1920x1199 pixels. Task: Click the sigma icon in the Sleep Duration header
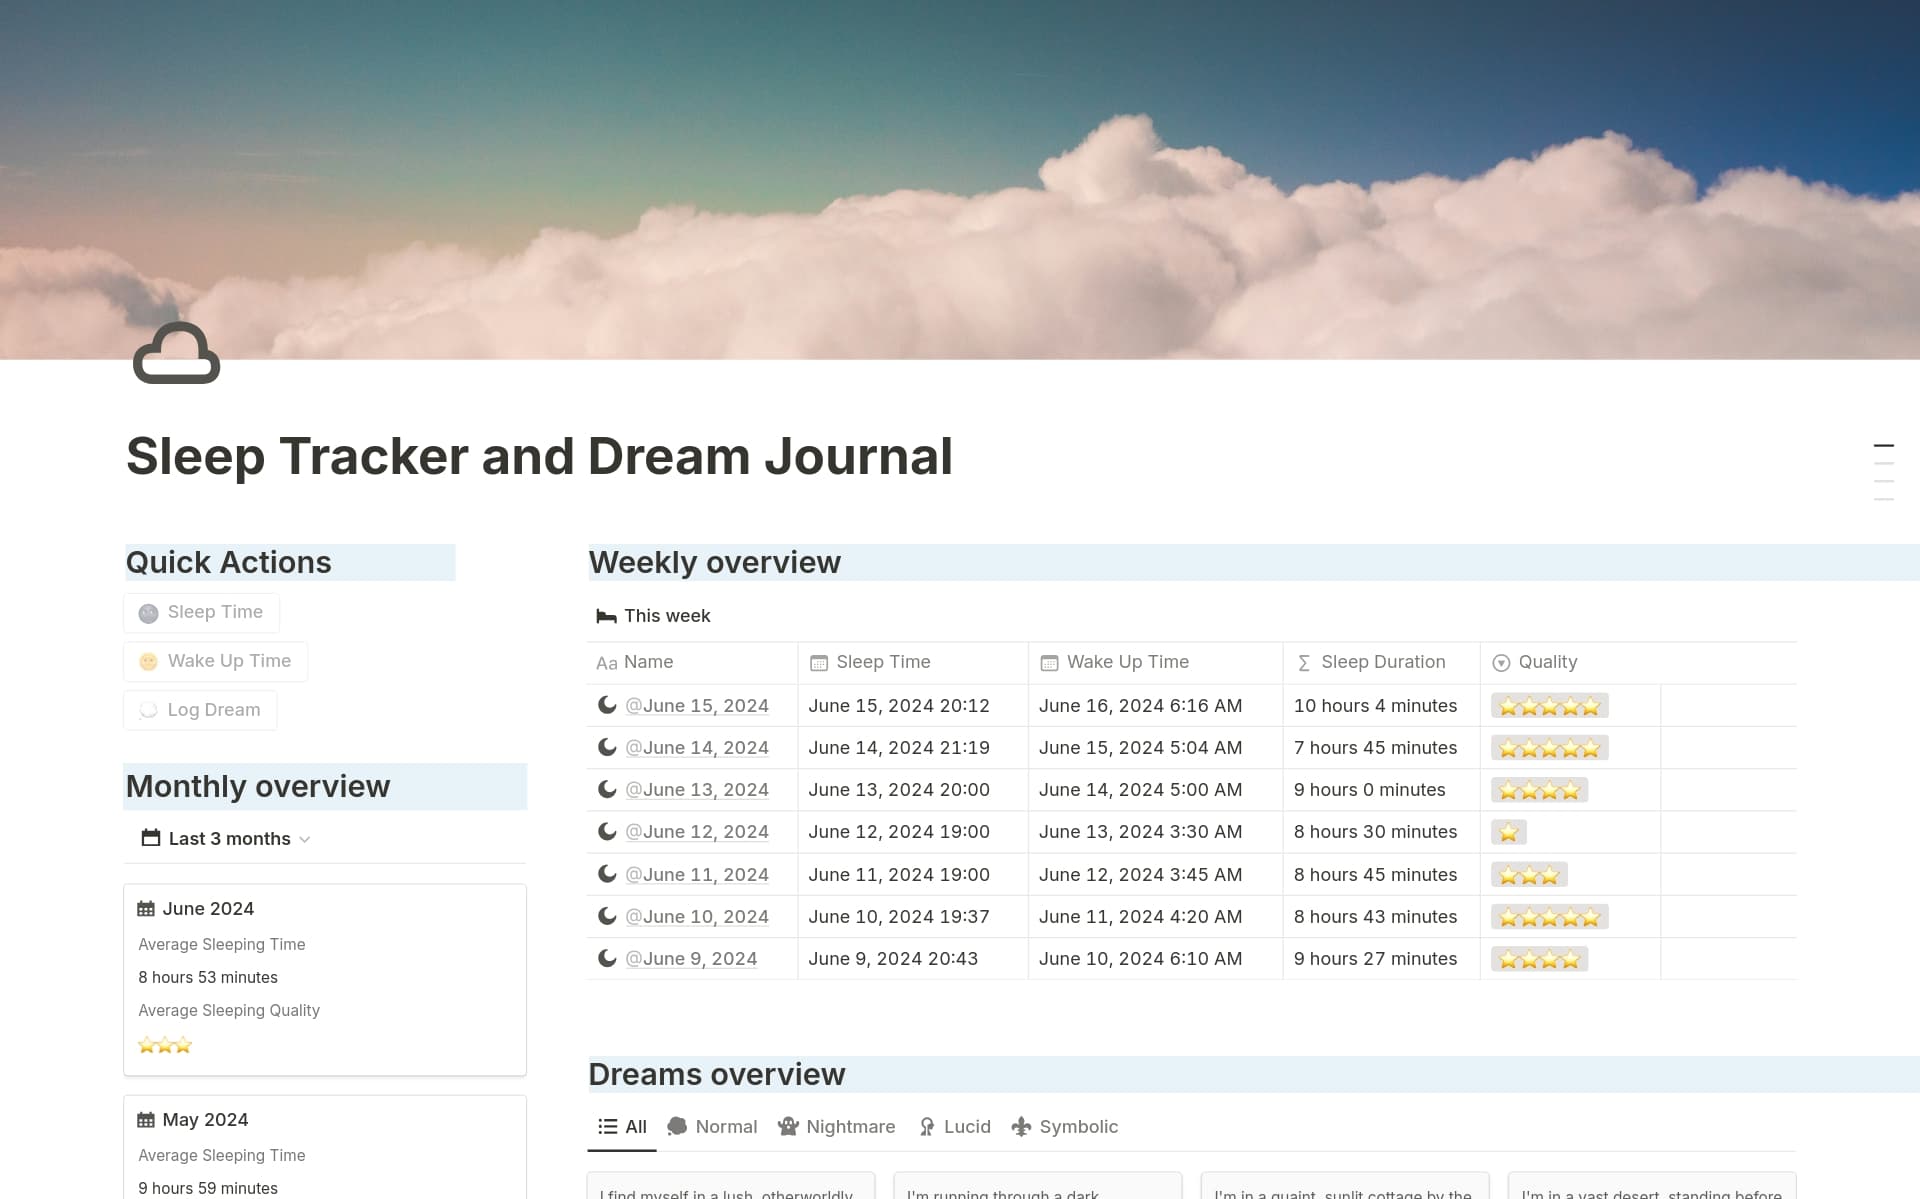coord(1303,662)
